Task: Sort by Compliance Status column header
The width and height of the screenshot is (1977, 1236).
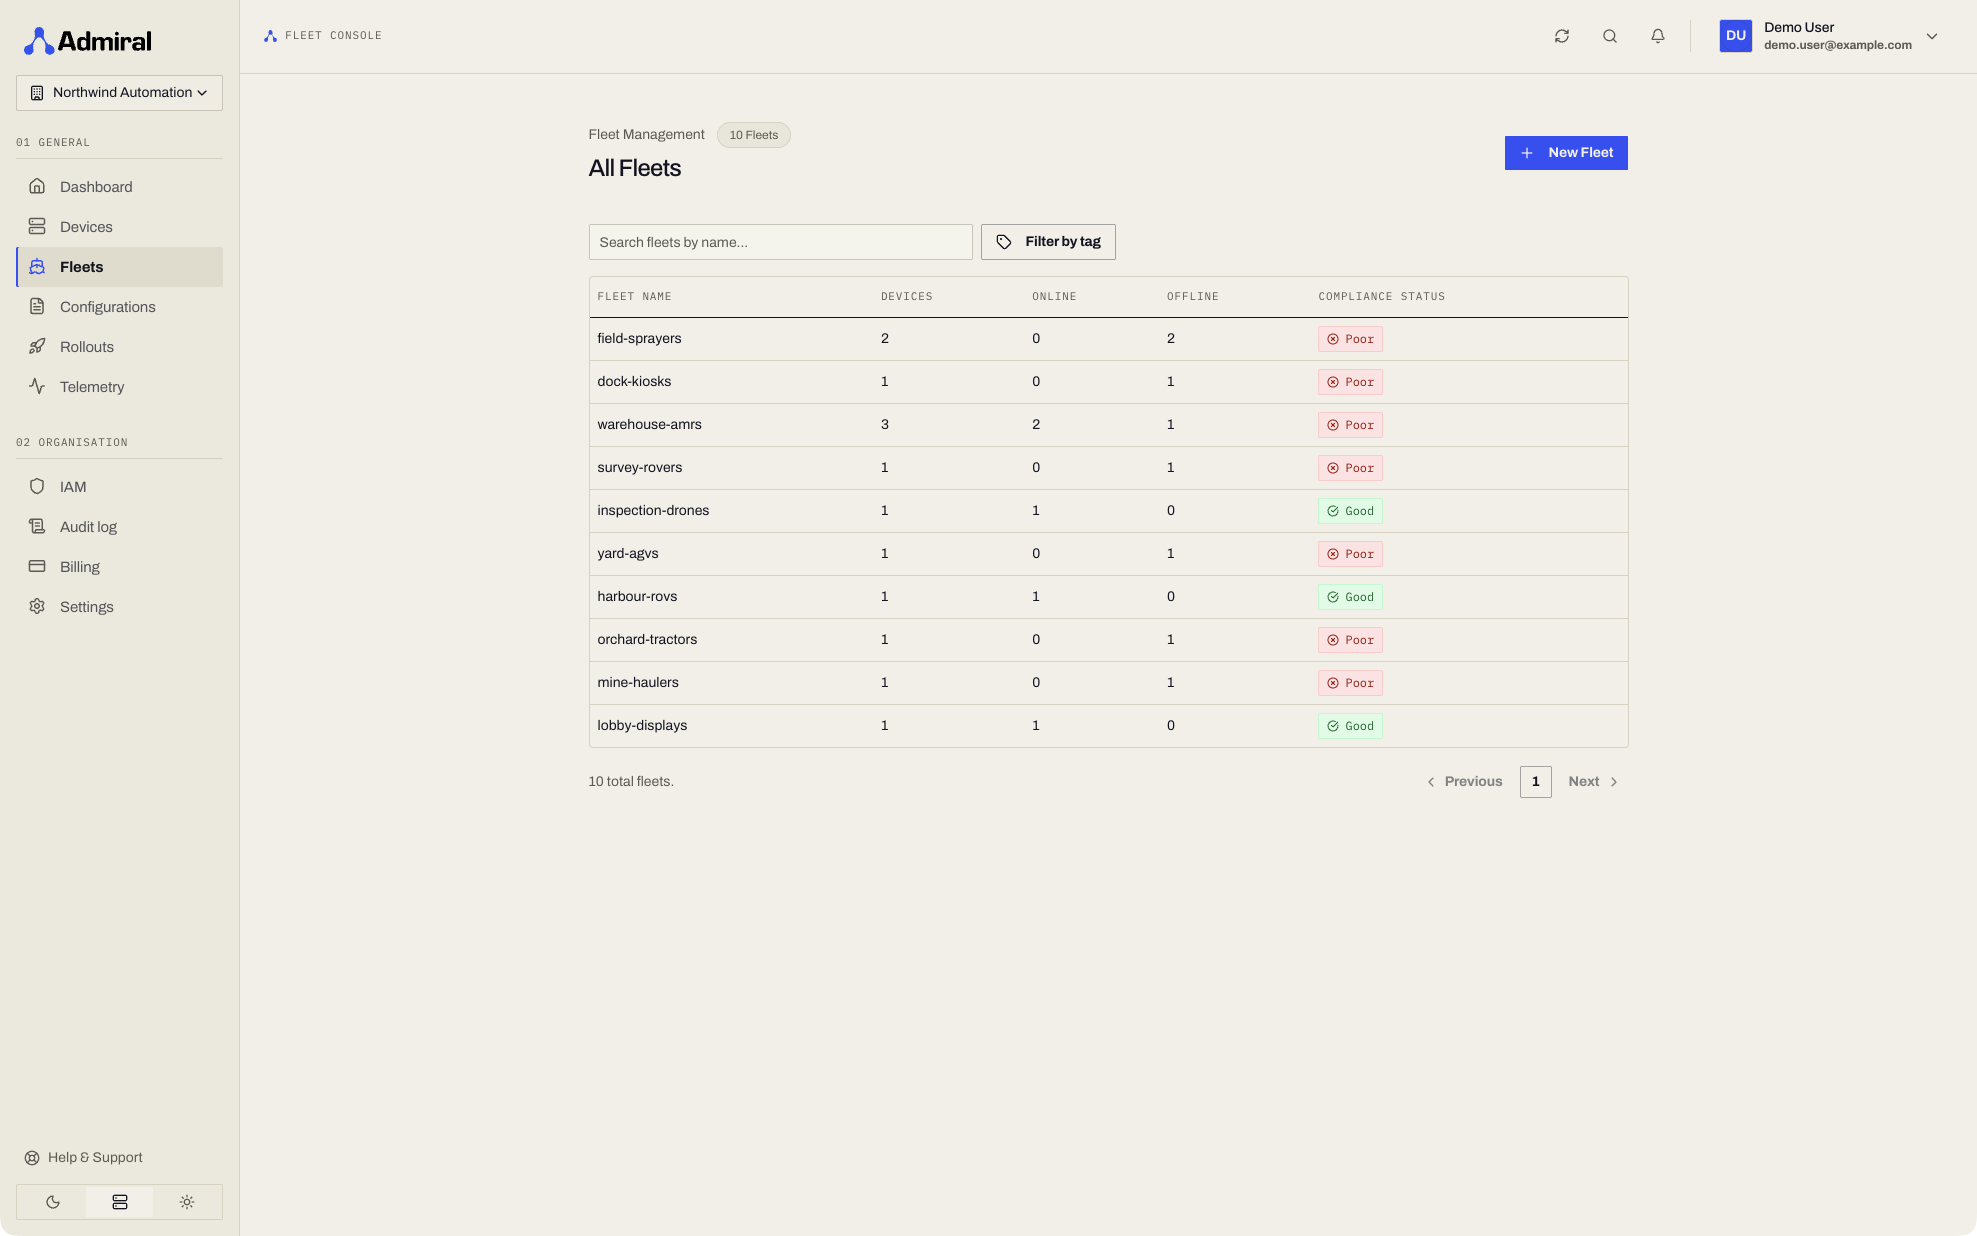Action: tap(1381, 297)
